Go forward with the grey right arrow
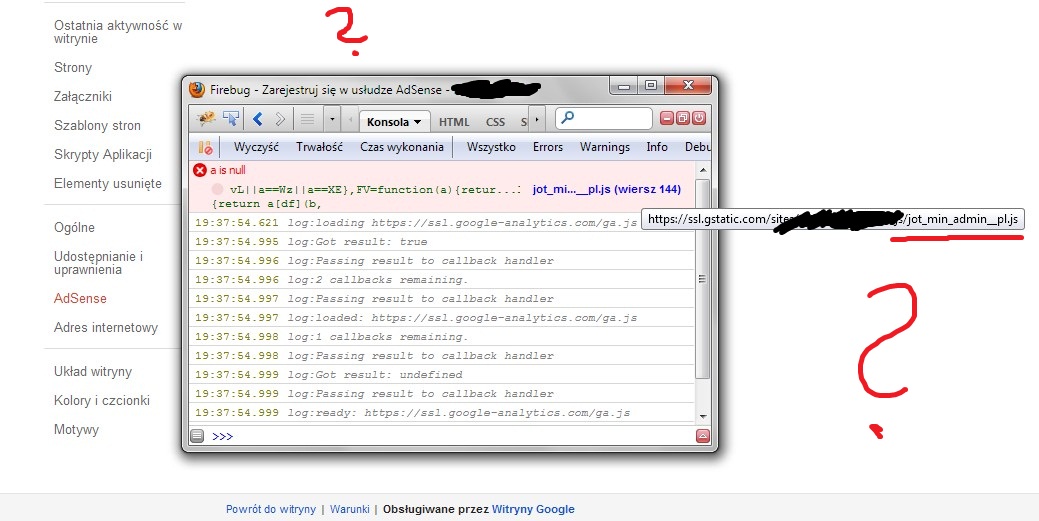Image resolution: width=1039 pixels, height=521 pixels. click(280, 119)
